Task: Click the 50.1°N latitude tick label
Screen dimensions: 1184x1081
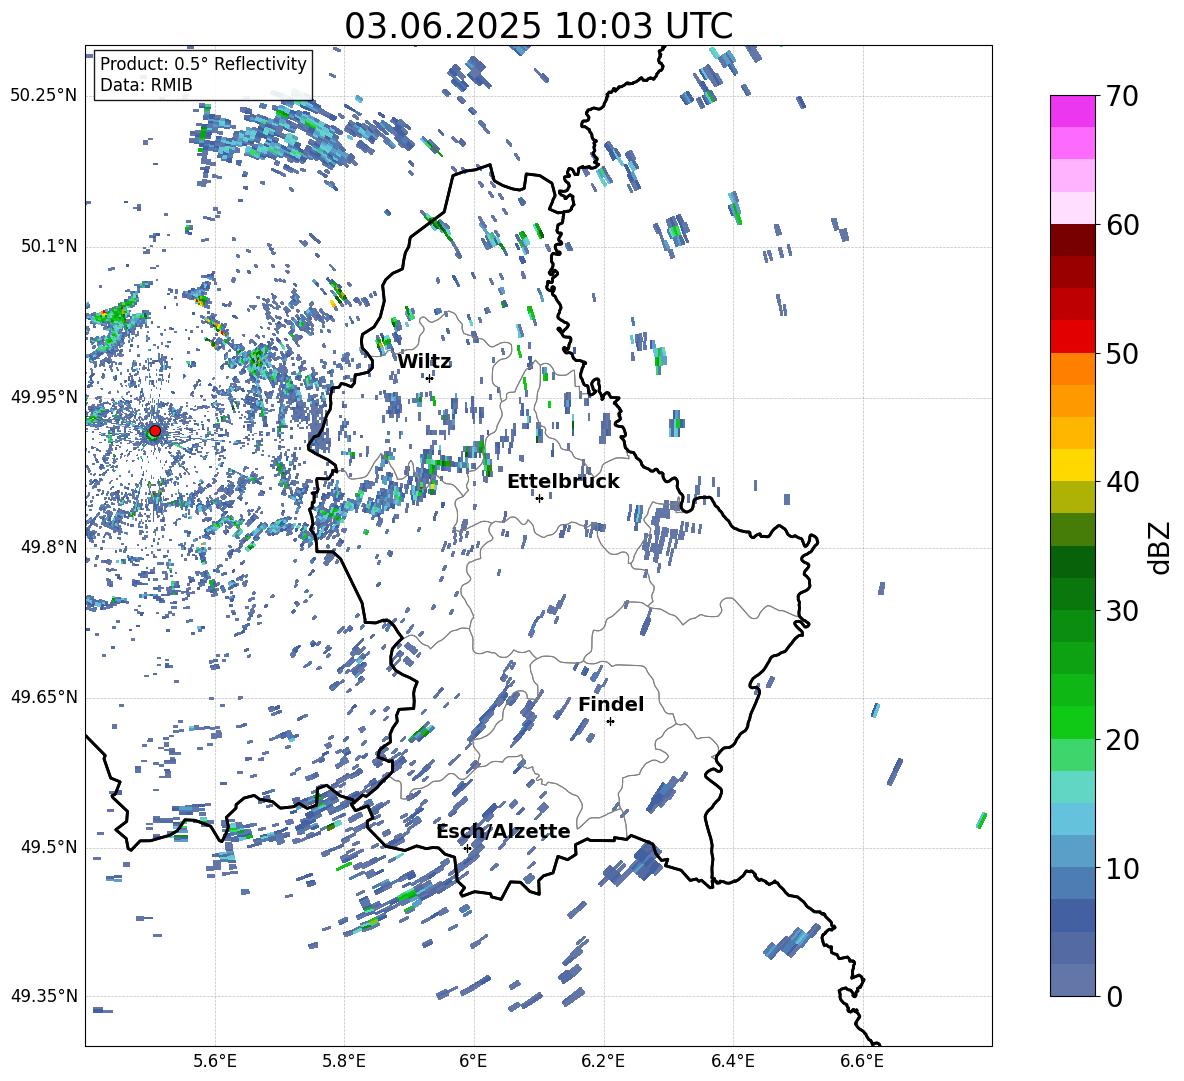Action: click(49, 247)
